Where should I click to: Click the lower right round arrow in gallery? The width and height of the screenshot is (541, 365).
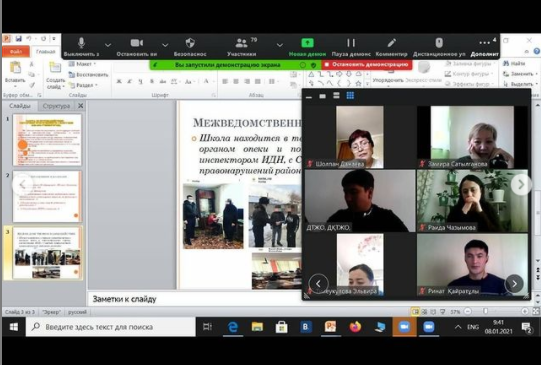[514, 284]
